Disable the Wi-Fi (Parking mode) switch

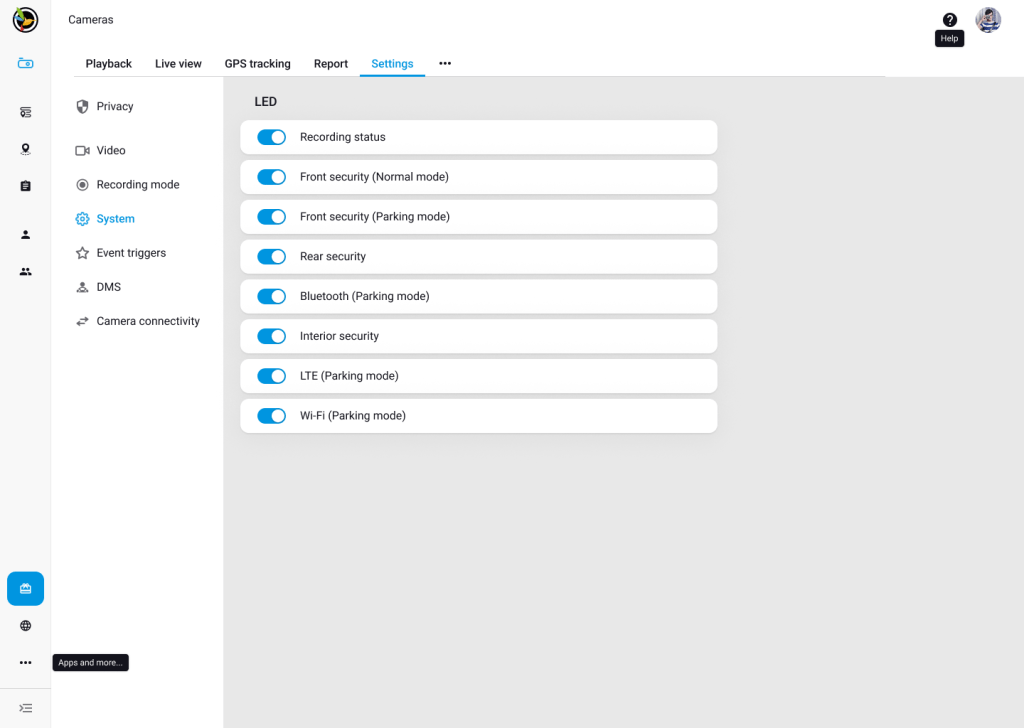coord(271,415)
